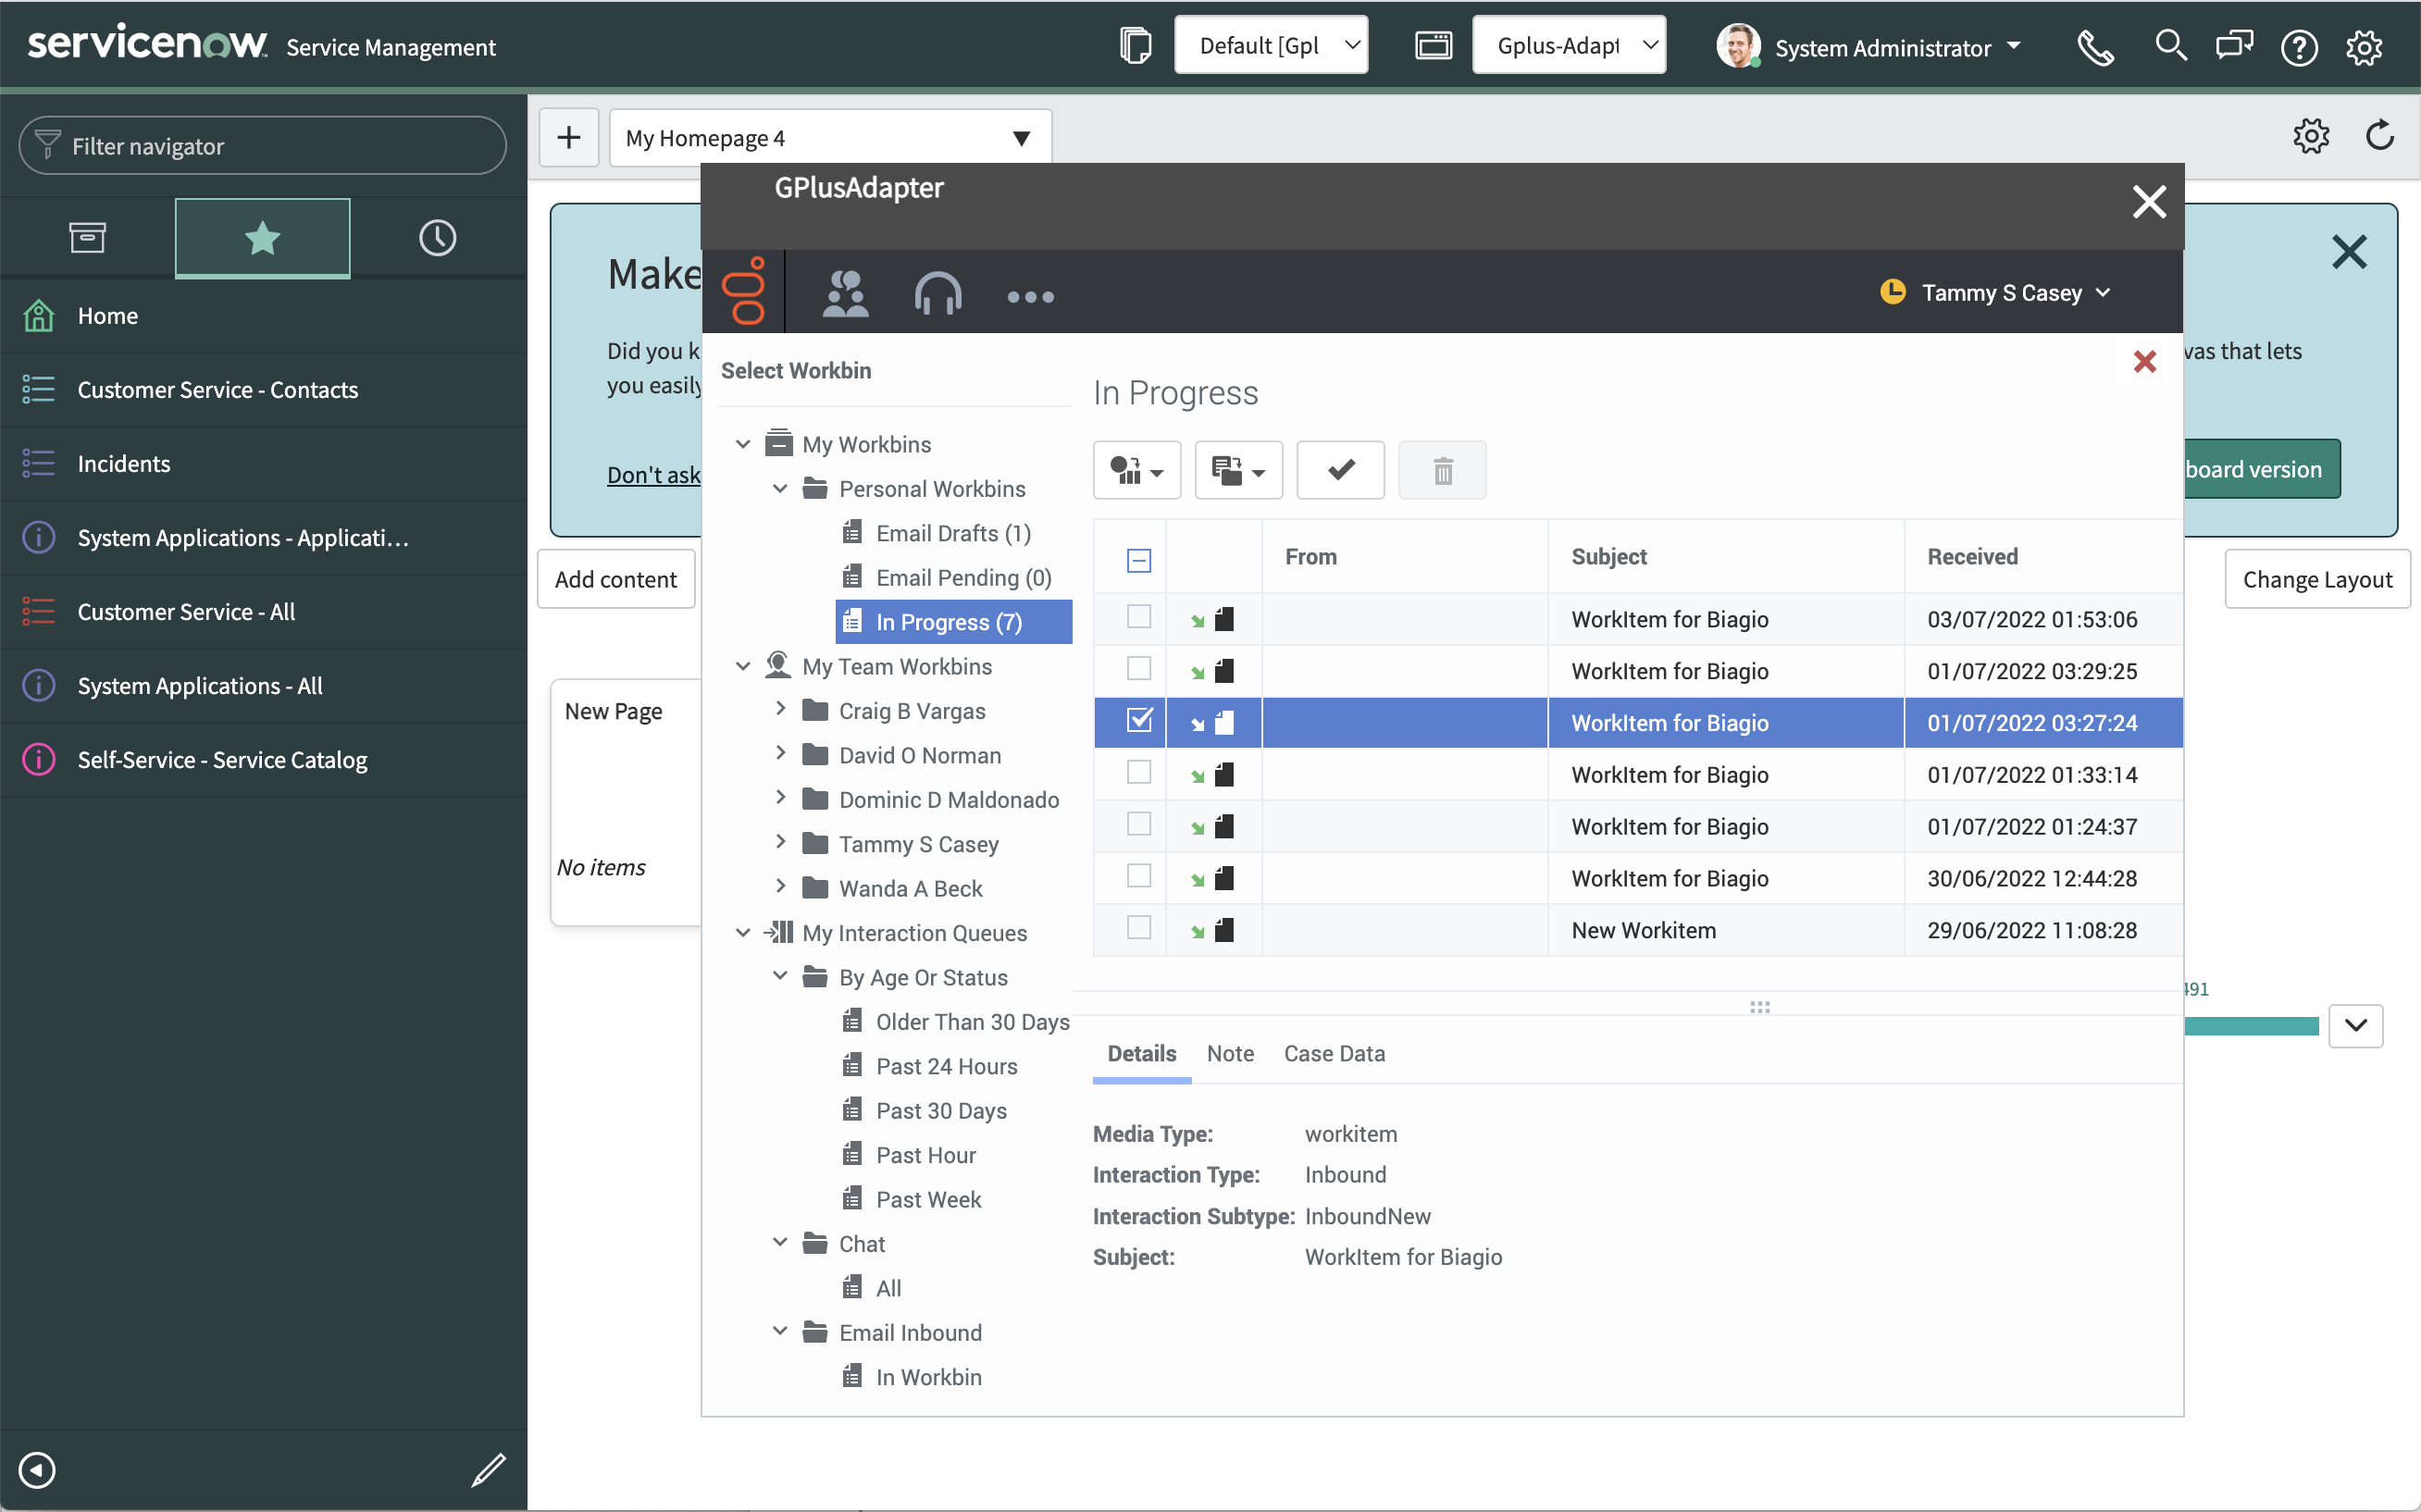The height and width of the screenshot is (1512, 2421).
Task: Click the Home icon in favorites
Action: pyautogui.click(x=38, y=316)
